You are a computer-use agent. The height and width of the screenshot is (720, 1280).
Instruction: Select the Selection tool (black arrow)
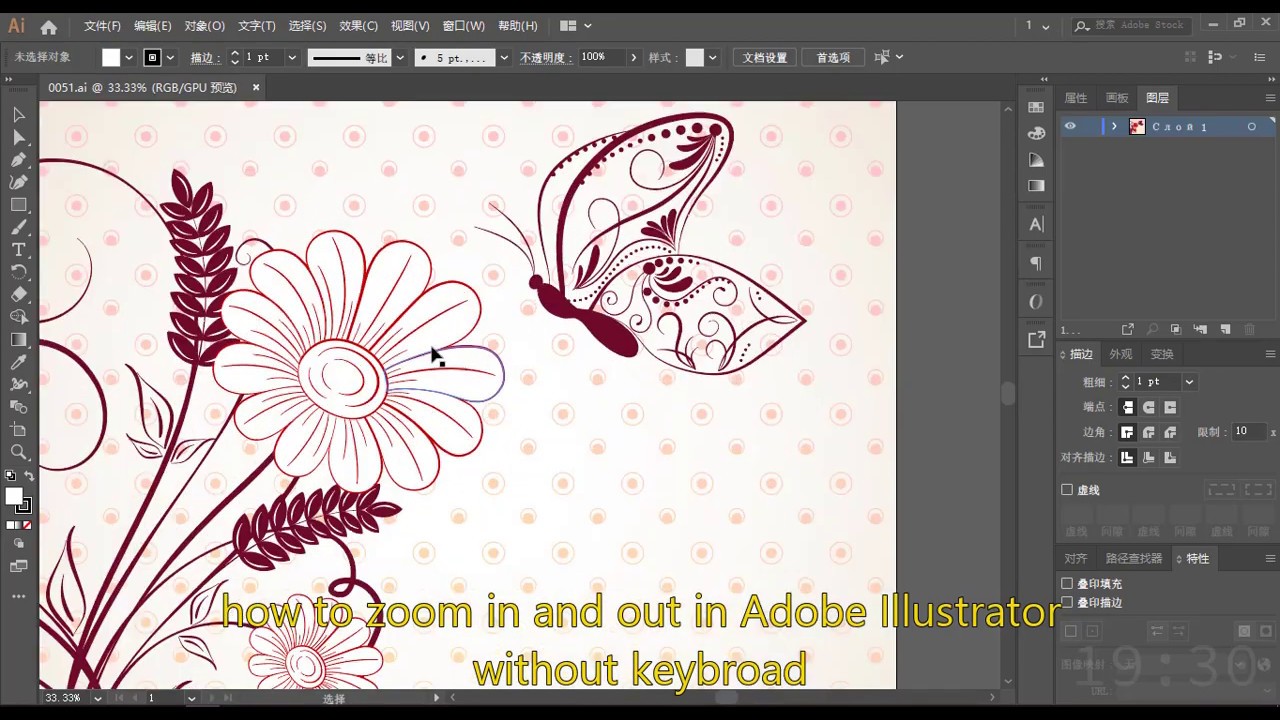click(x=19, y=115)
